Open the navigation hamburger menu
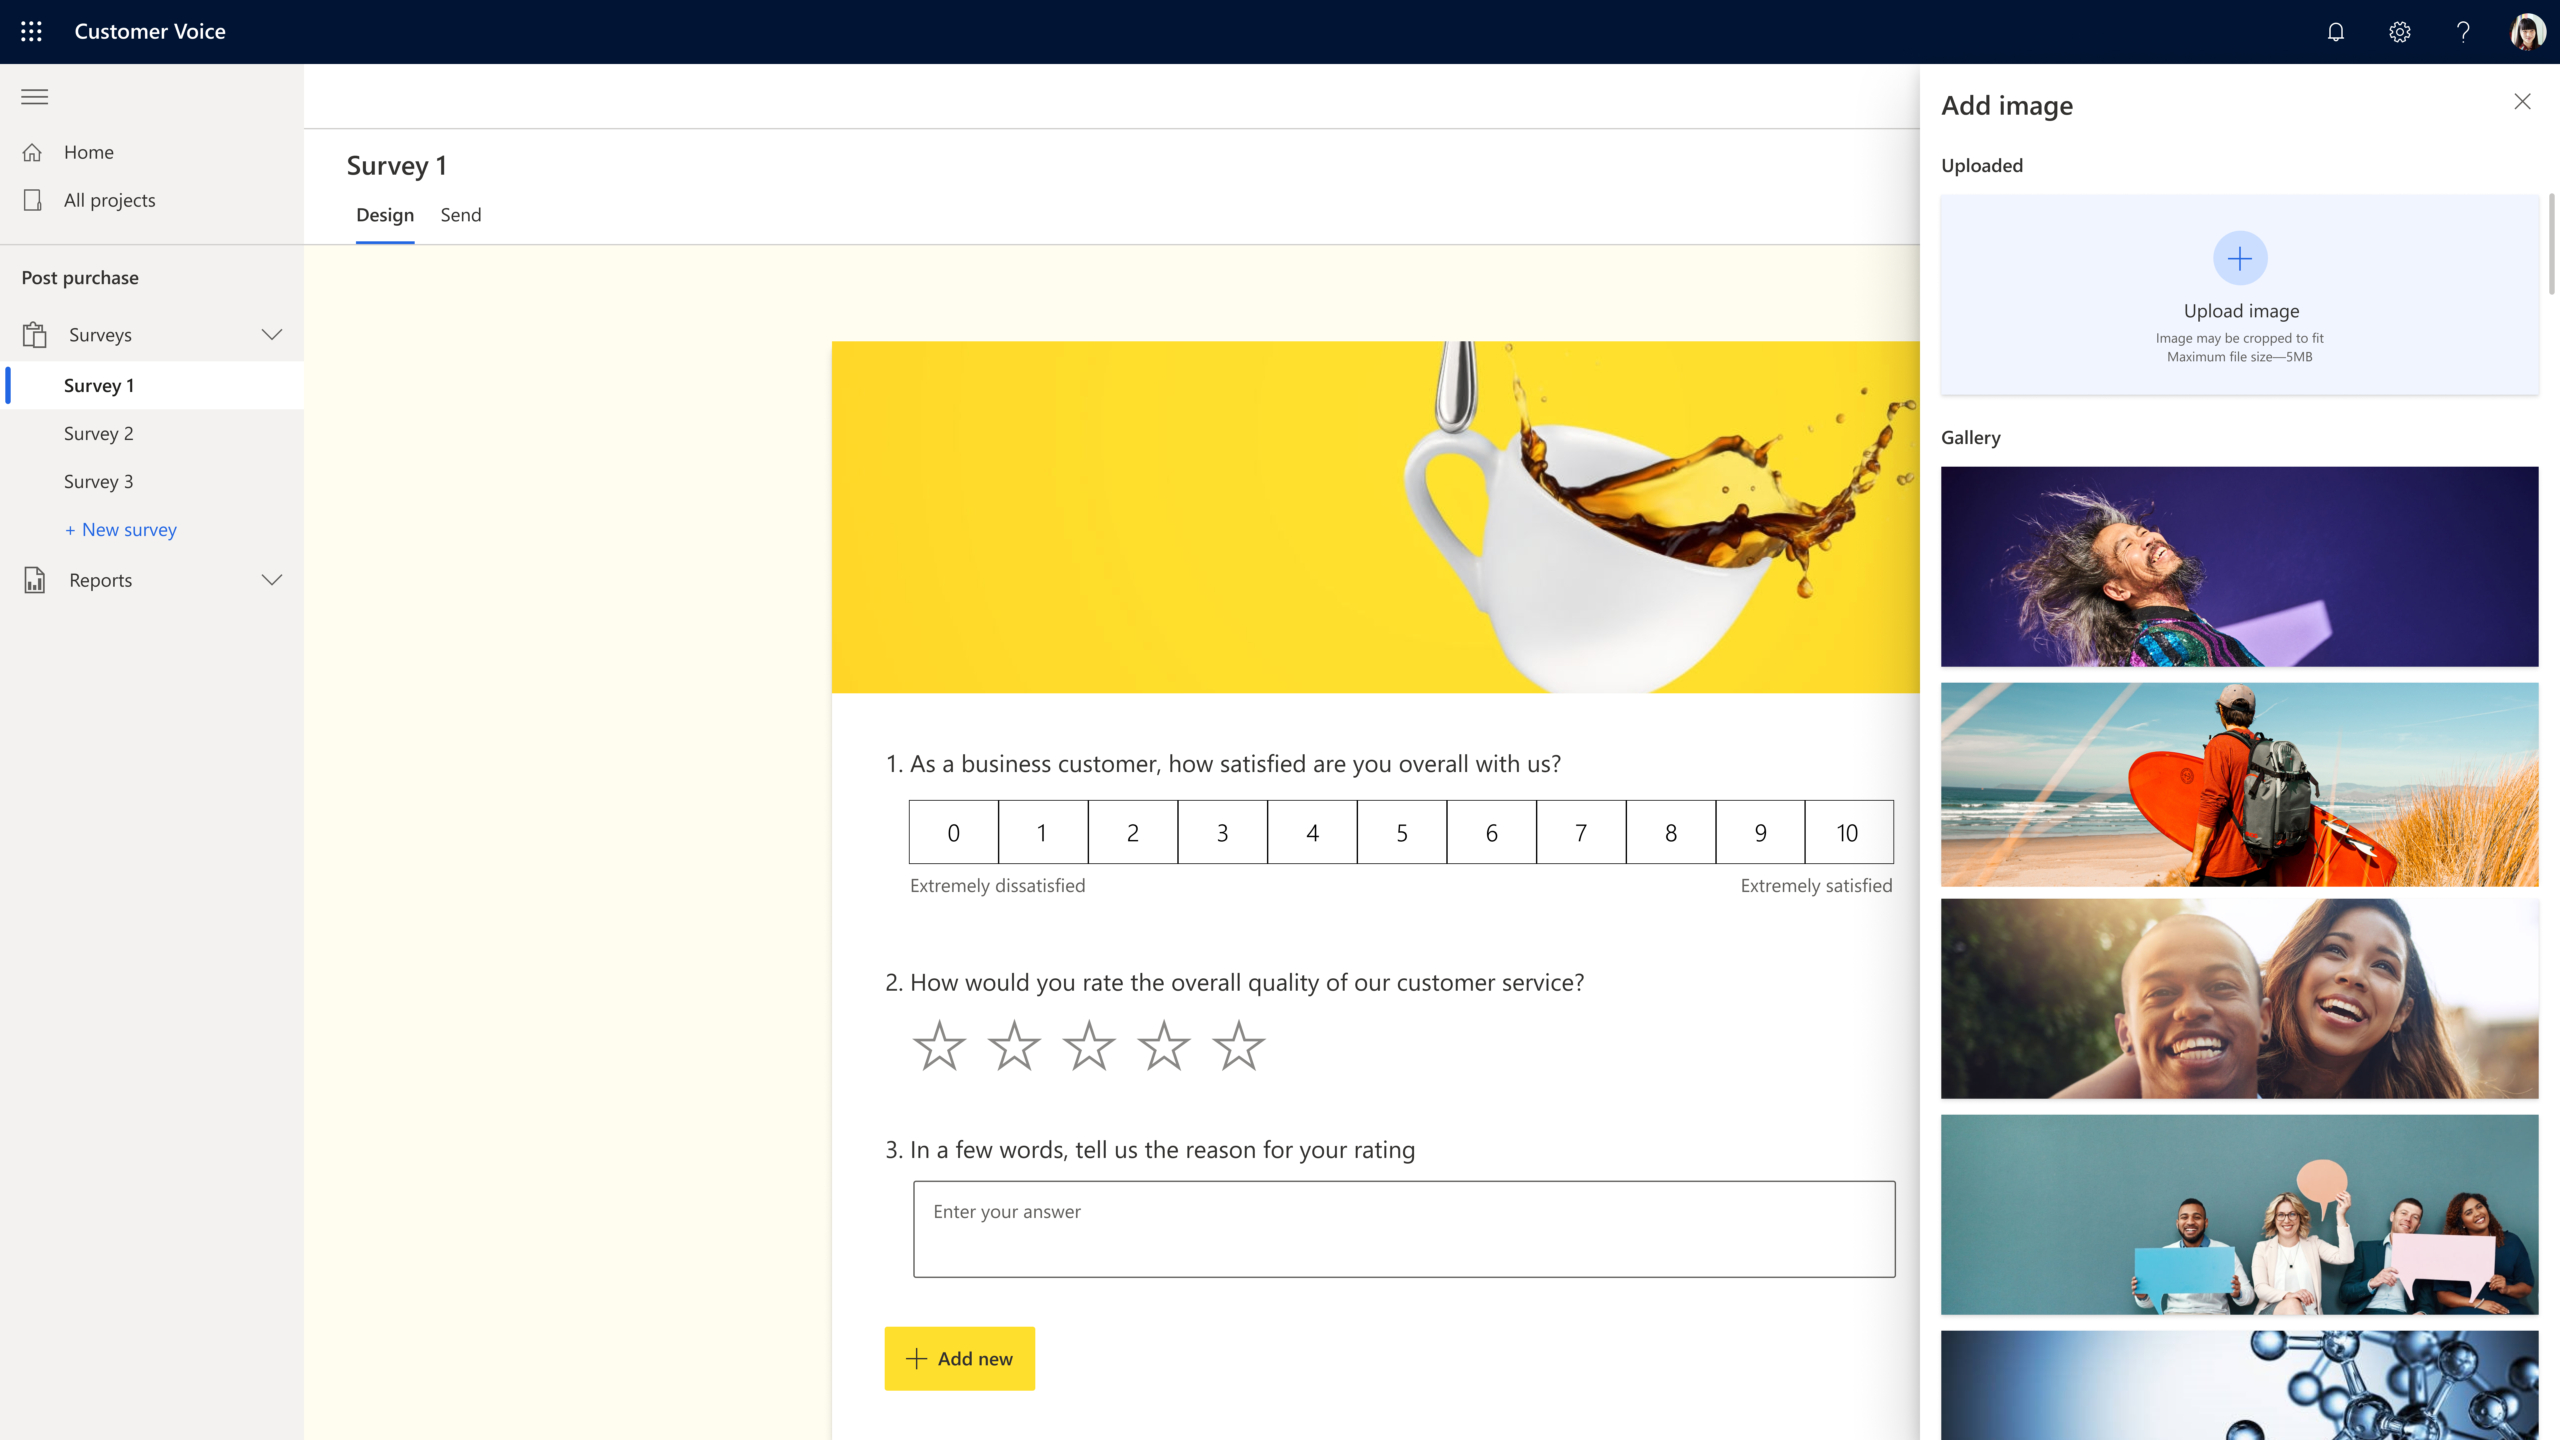Image resolution: width=2560 pixels, height=1440 pixels. pyautogui.click(x=34, y=96)
